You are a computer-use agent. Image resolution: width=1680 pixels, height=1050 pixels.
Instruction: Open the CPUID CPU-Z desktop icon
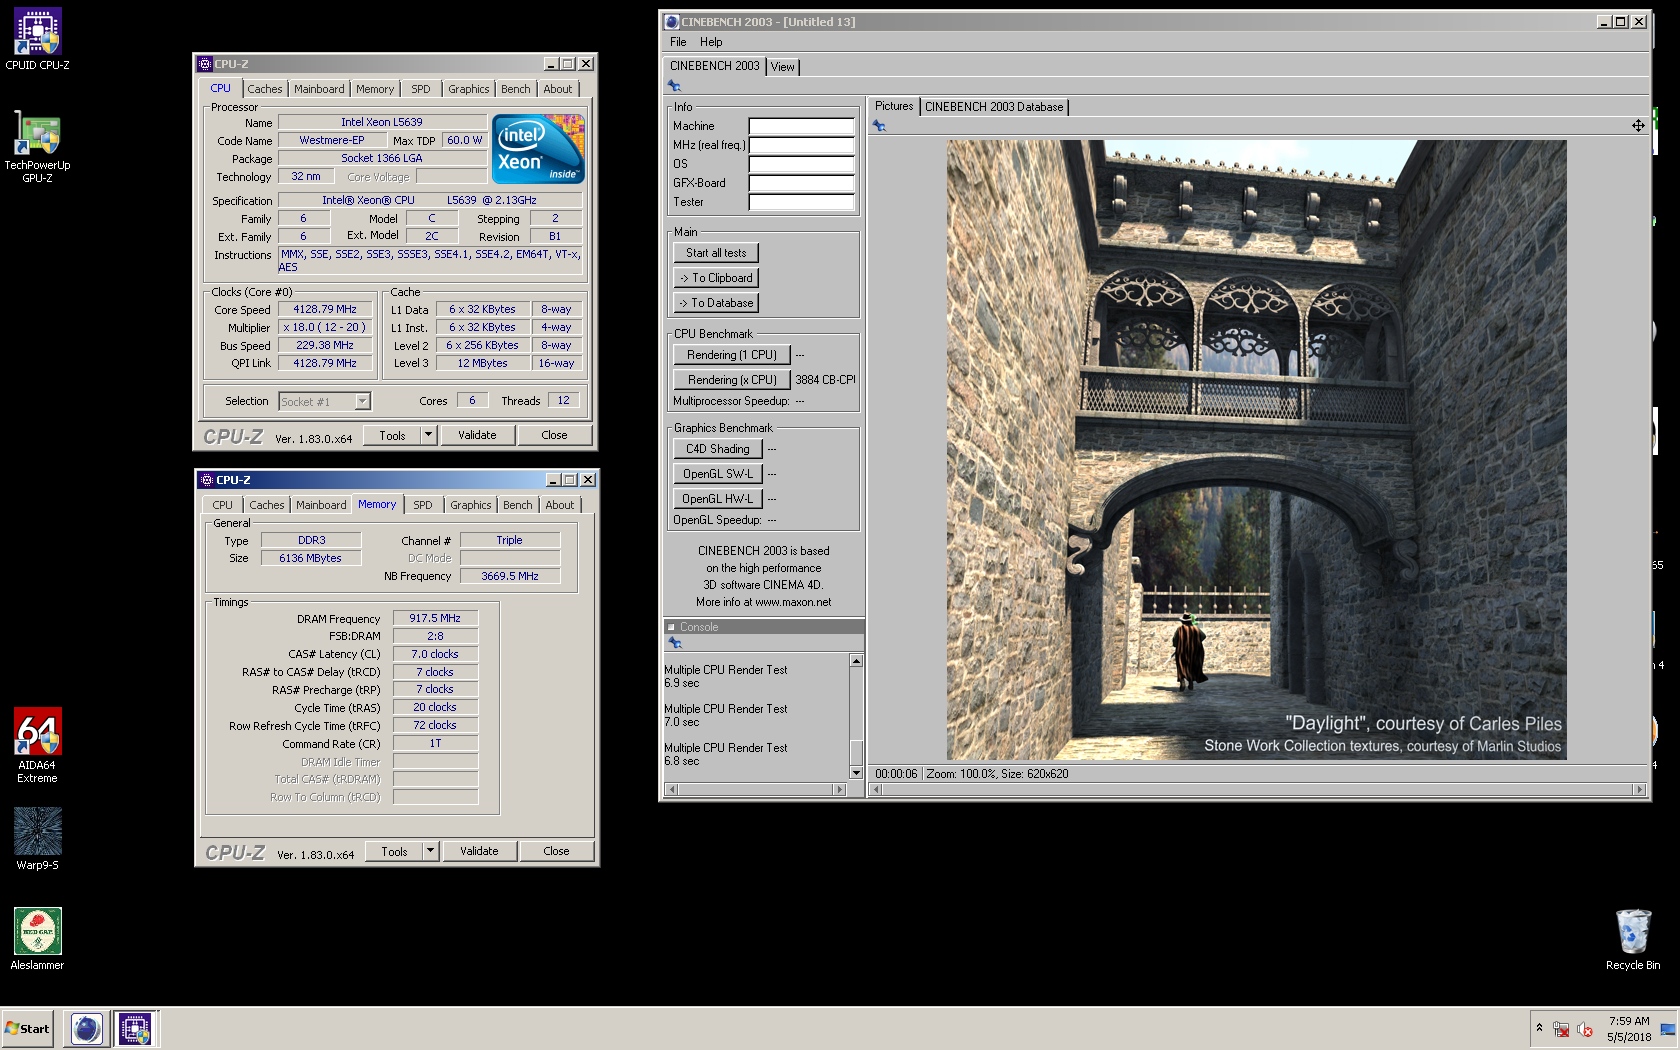coord(37,40)
